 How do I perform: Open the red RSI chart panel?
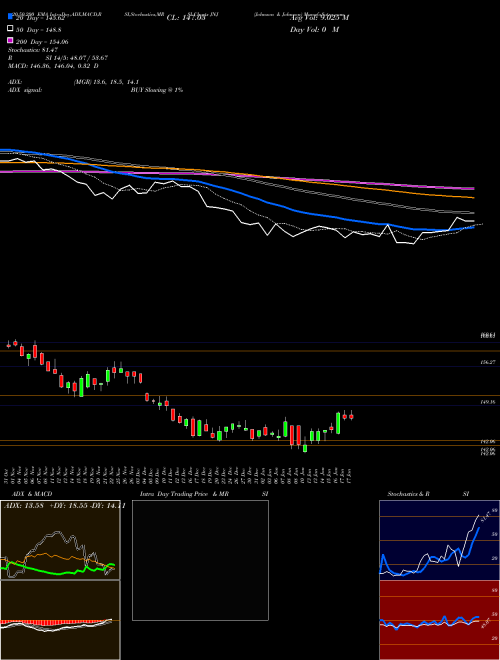pyautogui.click(x=439, y=620)
